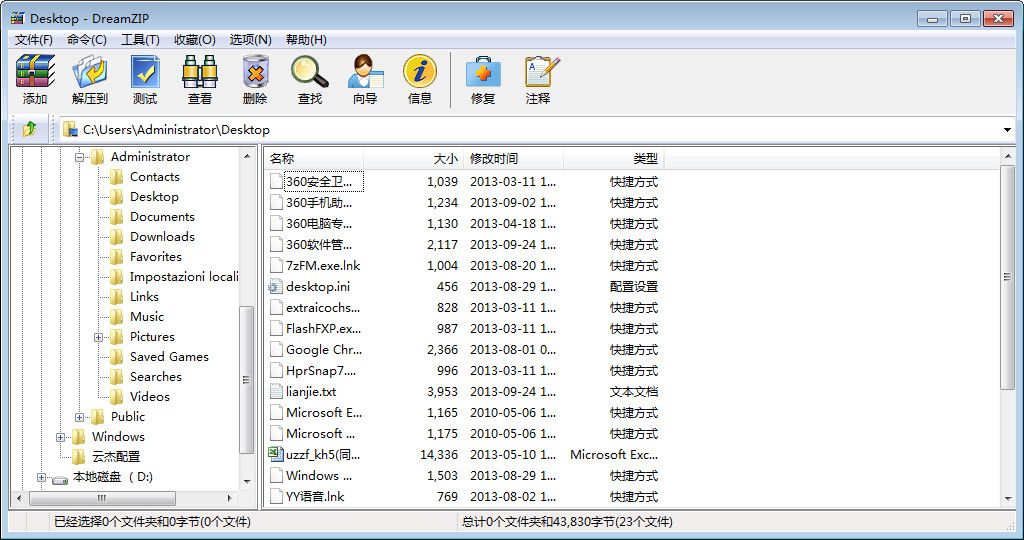The width and height of the screenshot is (1024, 540).
Task: Select Impostazioni locali folder in tree
Action: click(184, 277)
